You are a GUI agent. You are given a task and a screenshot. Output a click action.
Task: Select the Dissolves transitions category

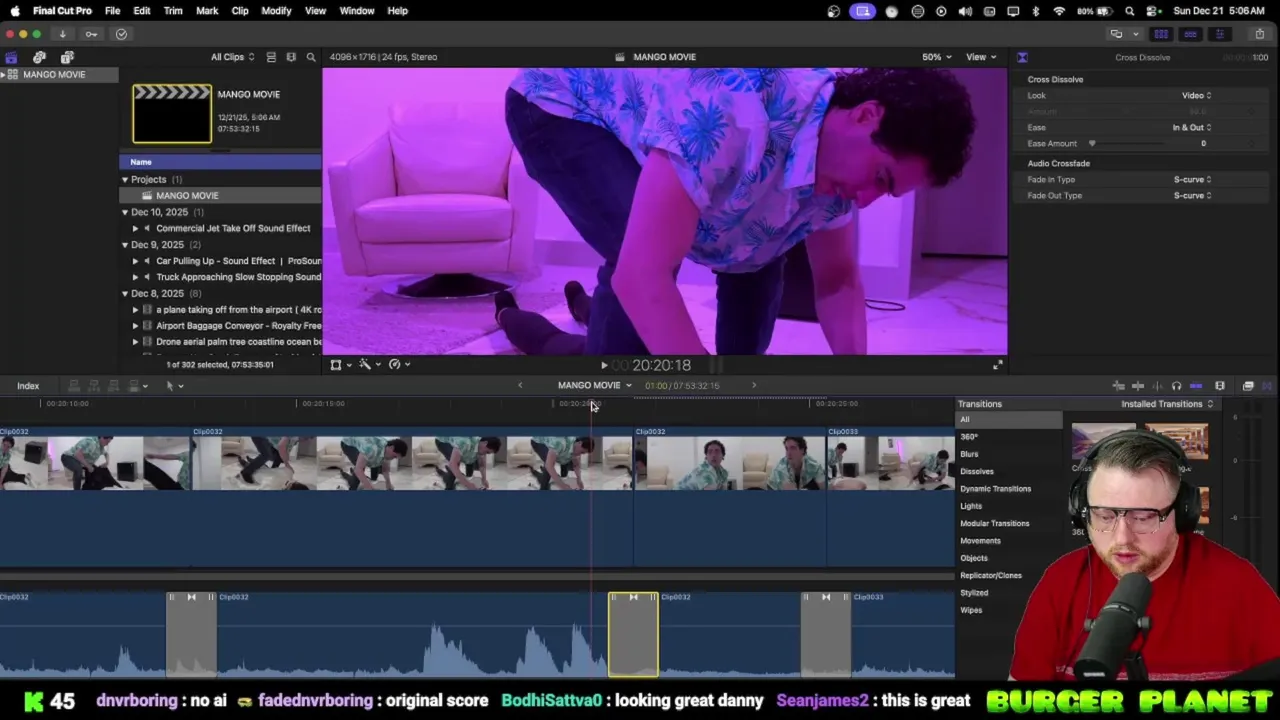pos(977,471)
